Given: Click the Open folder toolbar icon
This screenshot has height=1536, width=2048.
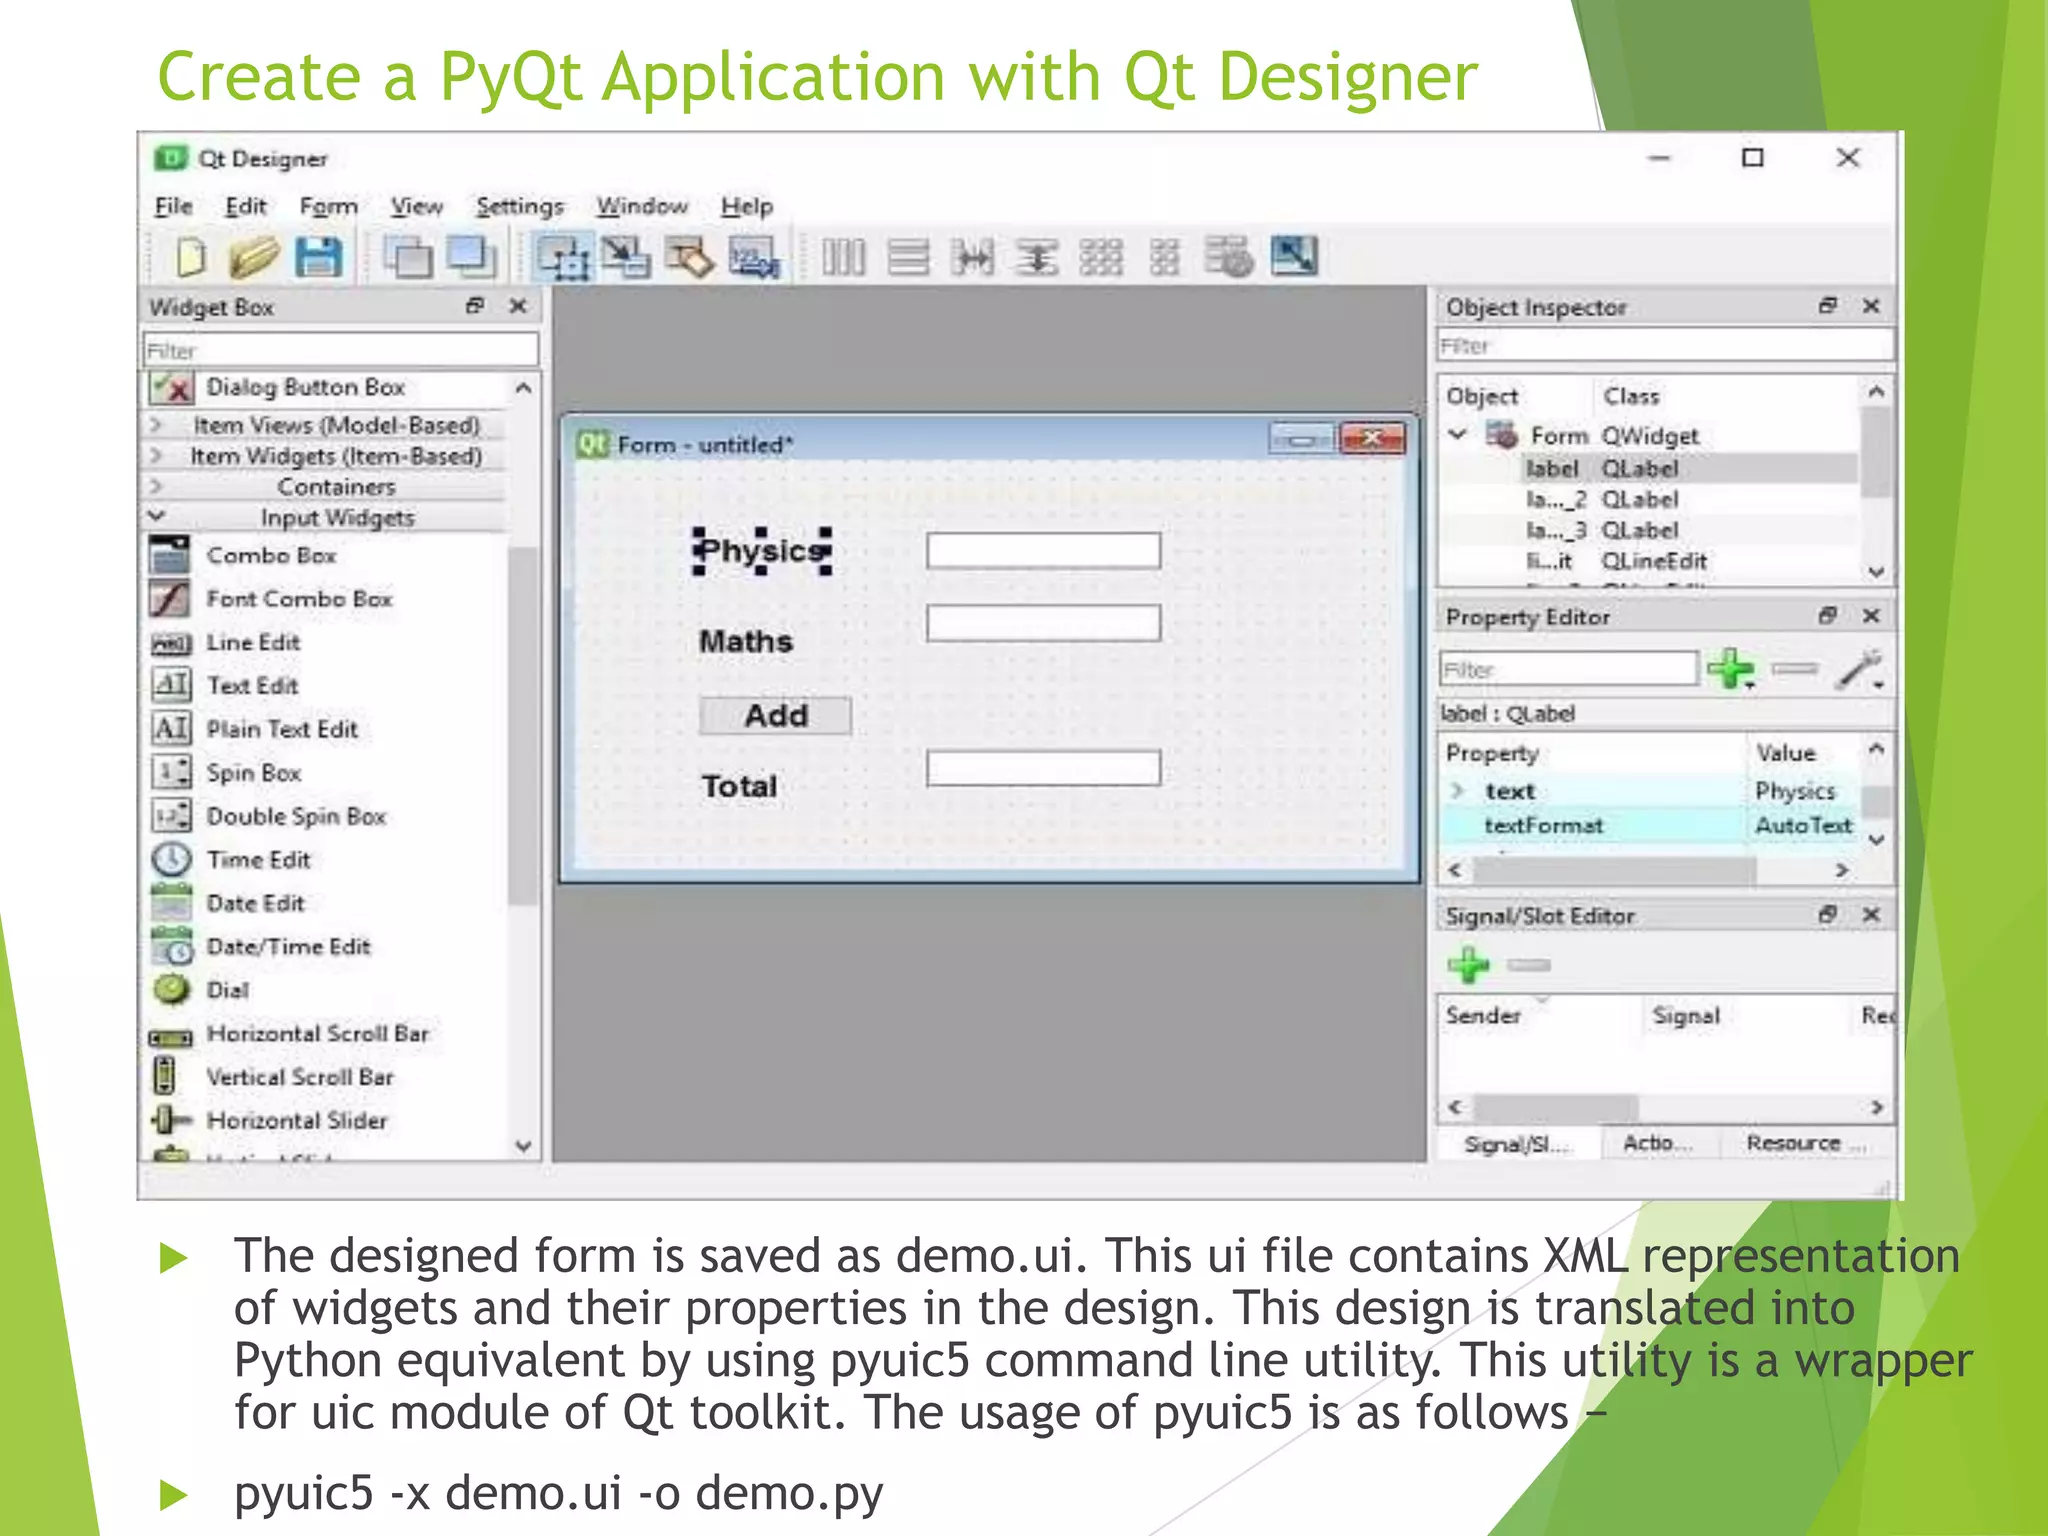Looking at the screenshot, I should pos(254,258).
